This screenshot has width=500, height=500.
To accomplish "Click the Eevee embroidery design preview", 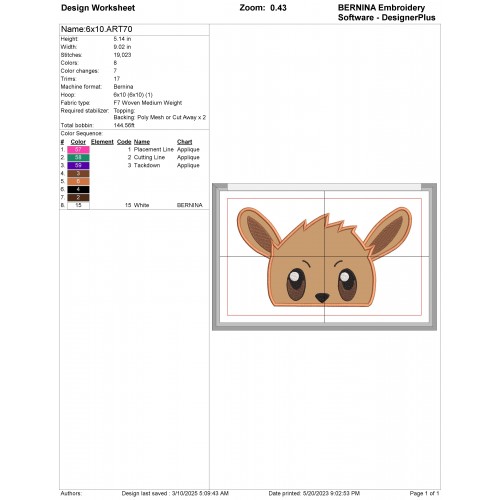I will coord(324,257).
